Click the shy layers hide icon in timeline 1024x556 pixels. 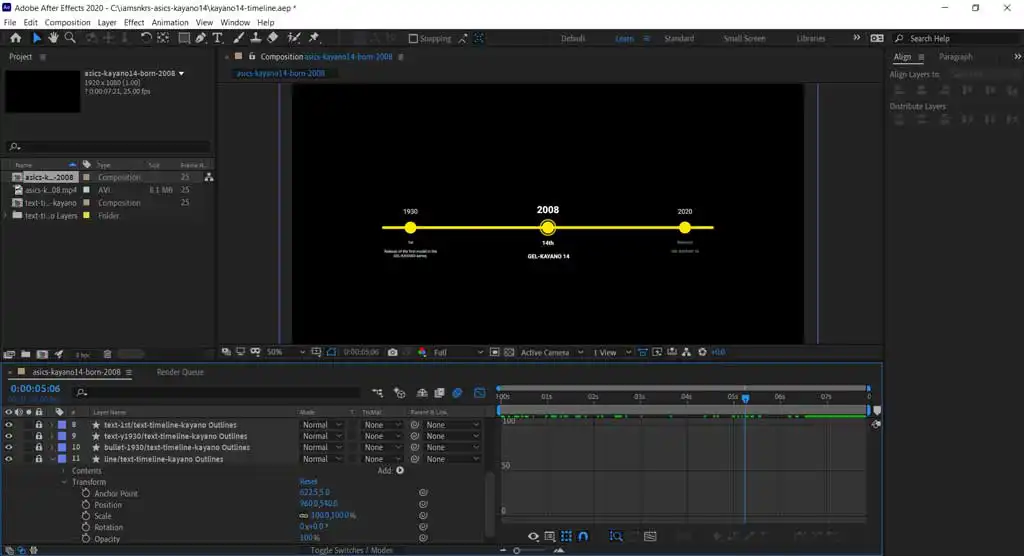pyautogui.click(x=422, y=393)
